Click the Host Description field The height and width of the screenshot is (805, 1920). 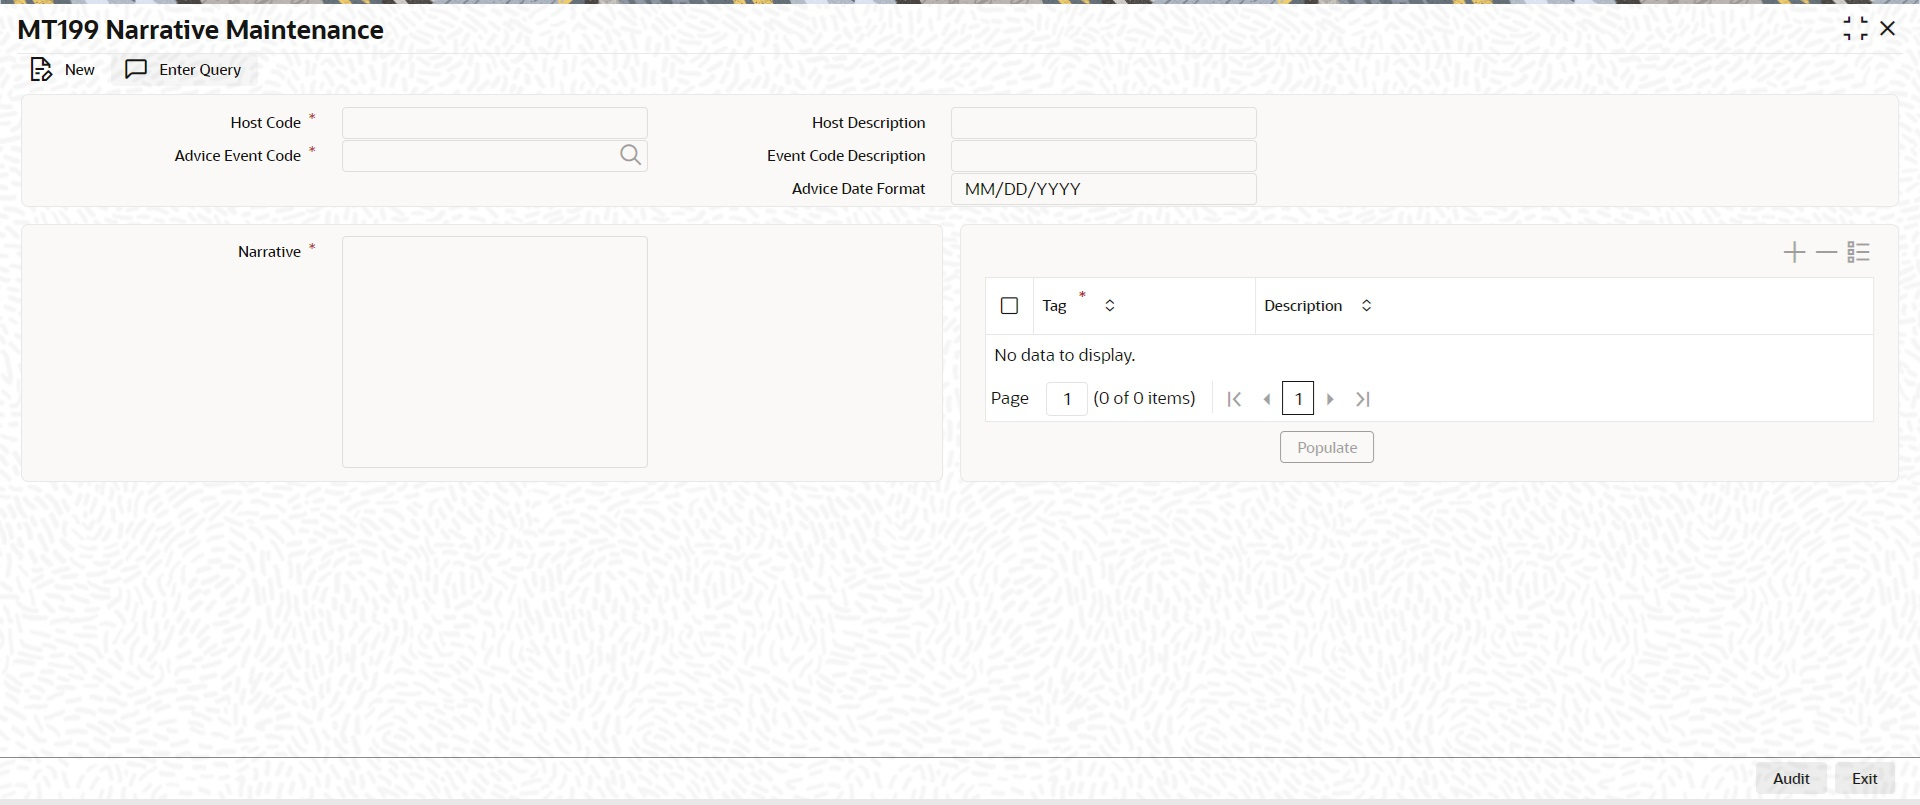(1104, 123)
